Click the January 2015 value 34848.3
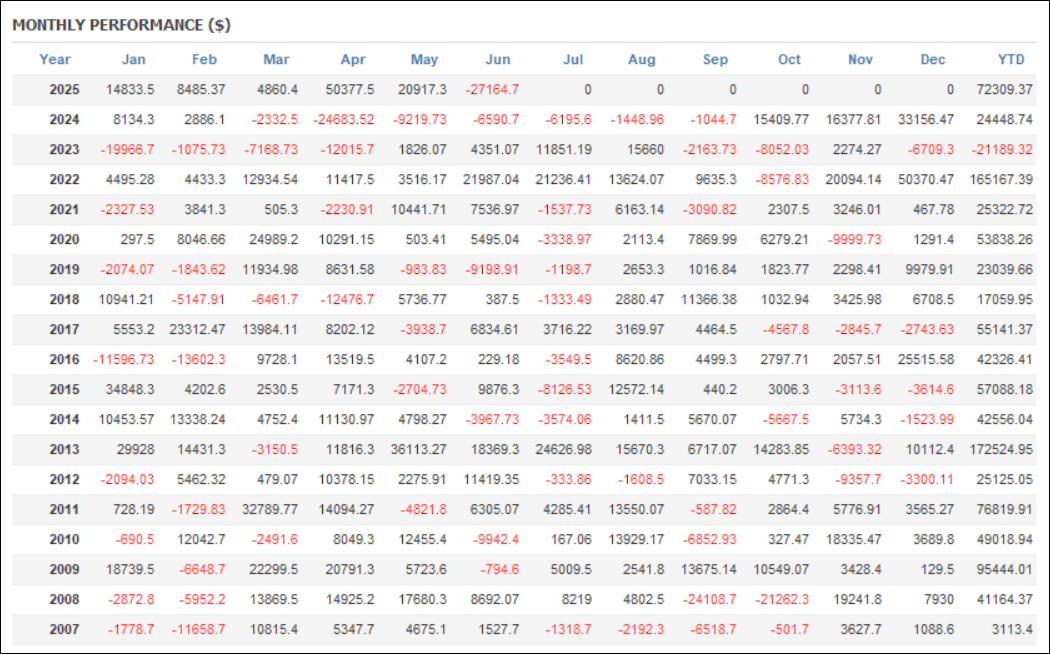This screenshot has width=1050, height=654. point(130,390)
